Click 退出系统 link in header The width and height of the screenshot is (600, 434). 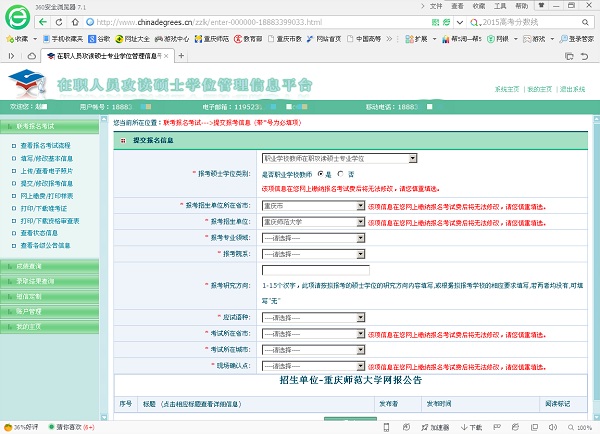(x=572, y=89)
